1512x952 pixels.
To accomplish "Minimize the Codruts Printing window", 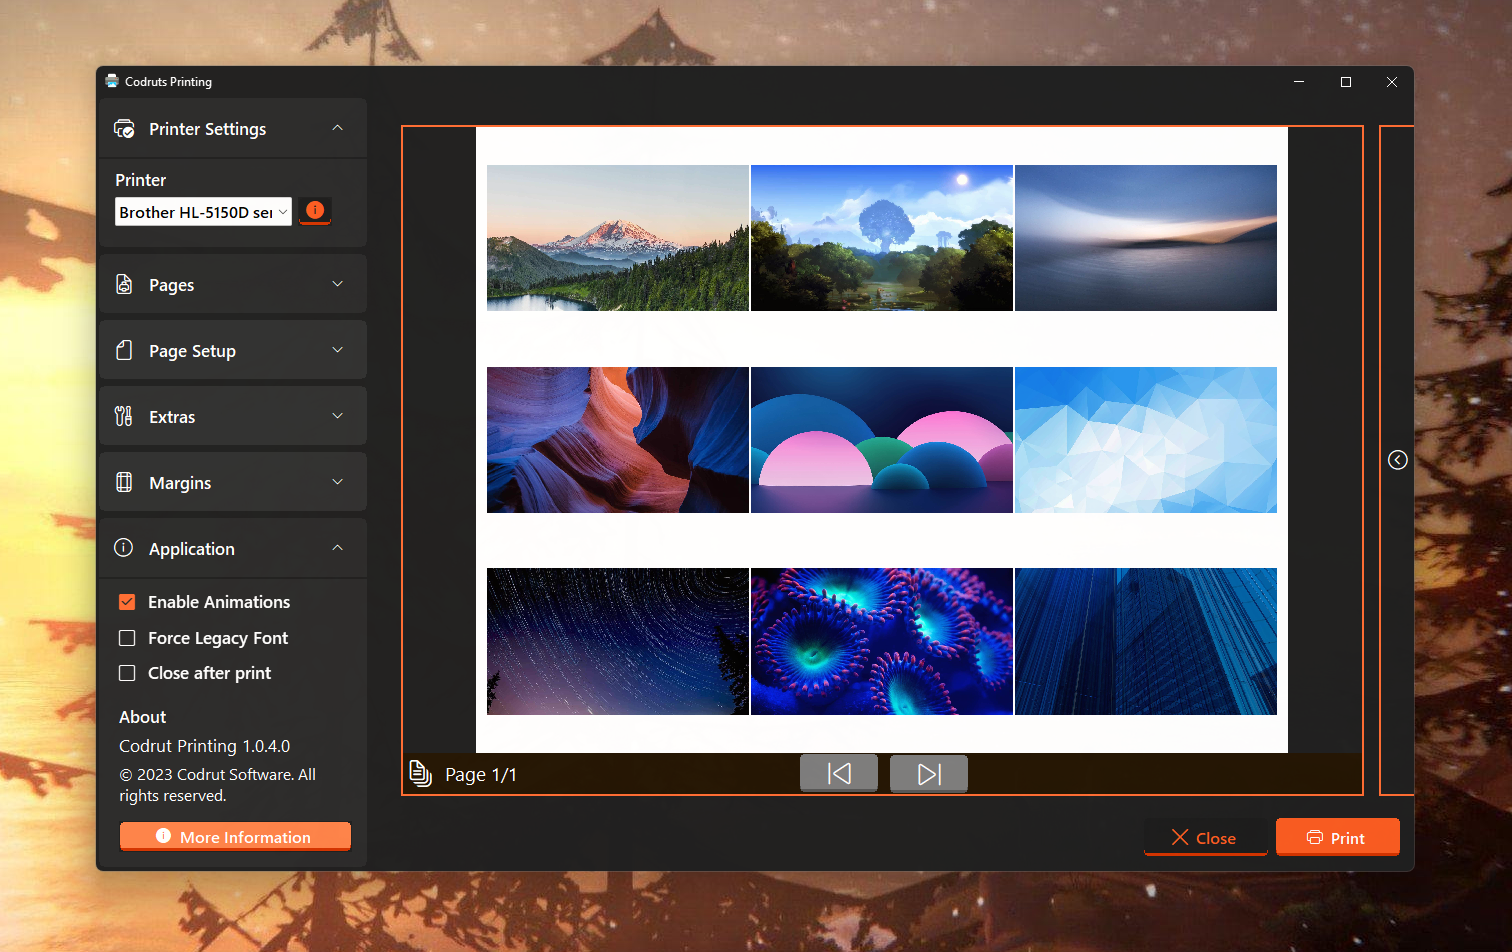I will click(x=1299, y=82).
